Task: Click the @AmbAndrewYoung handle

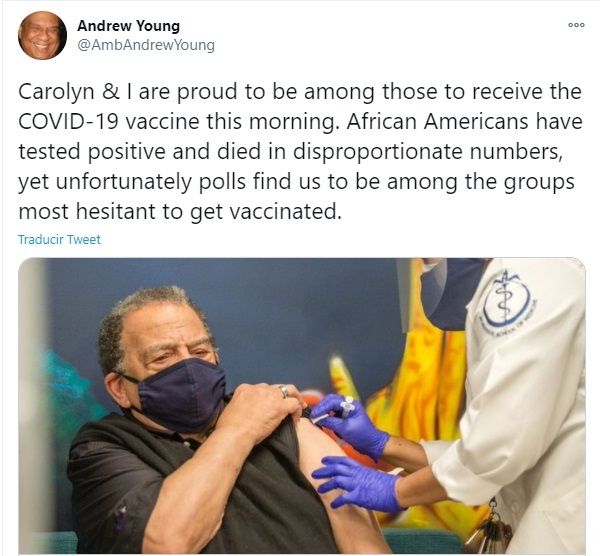Action: (x=146, y=45)
